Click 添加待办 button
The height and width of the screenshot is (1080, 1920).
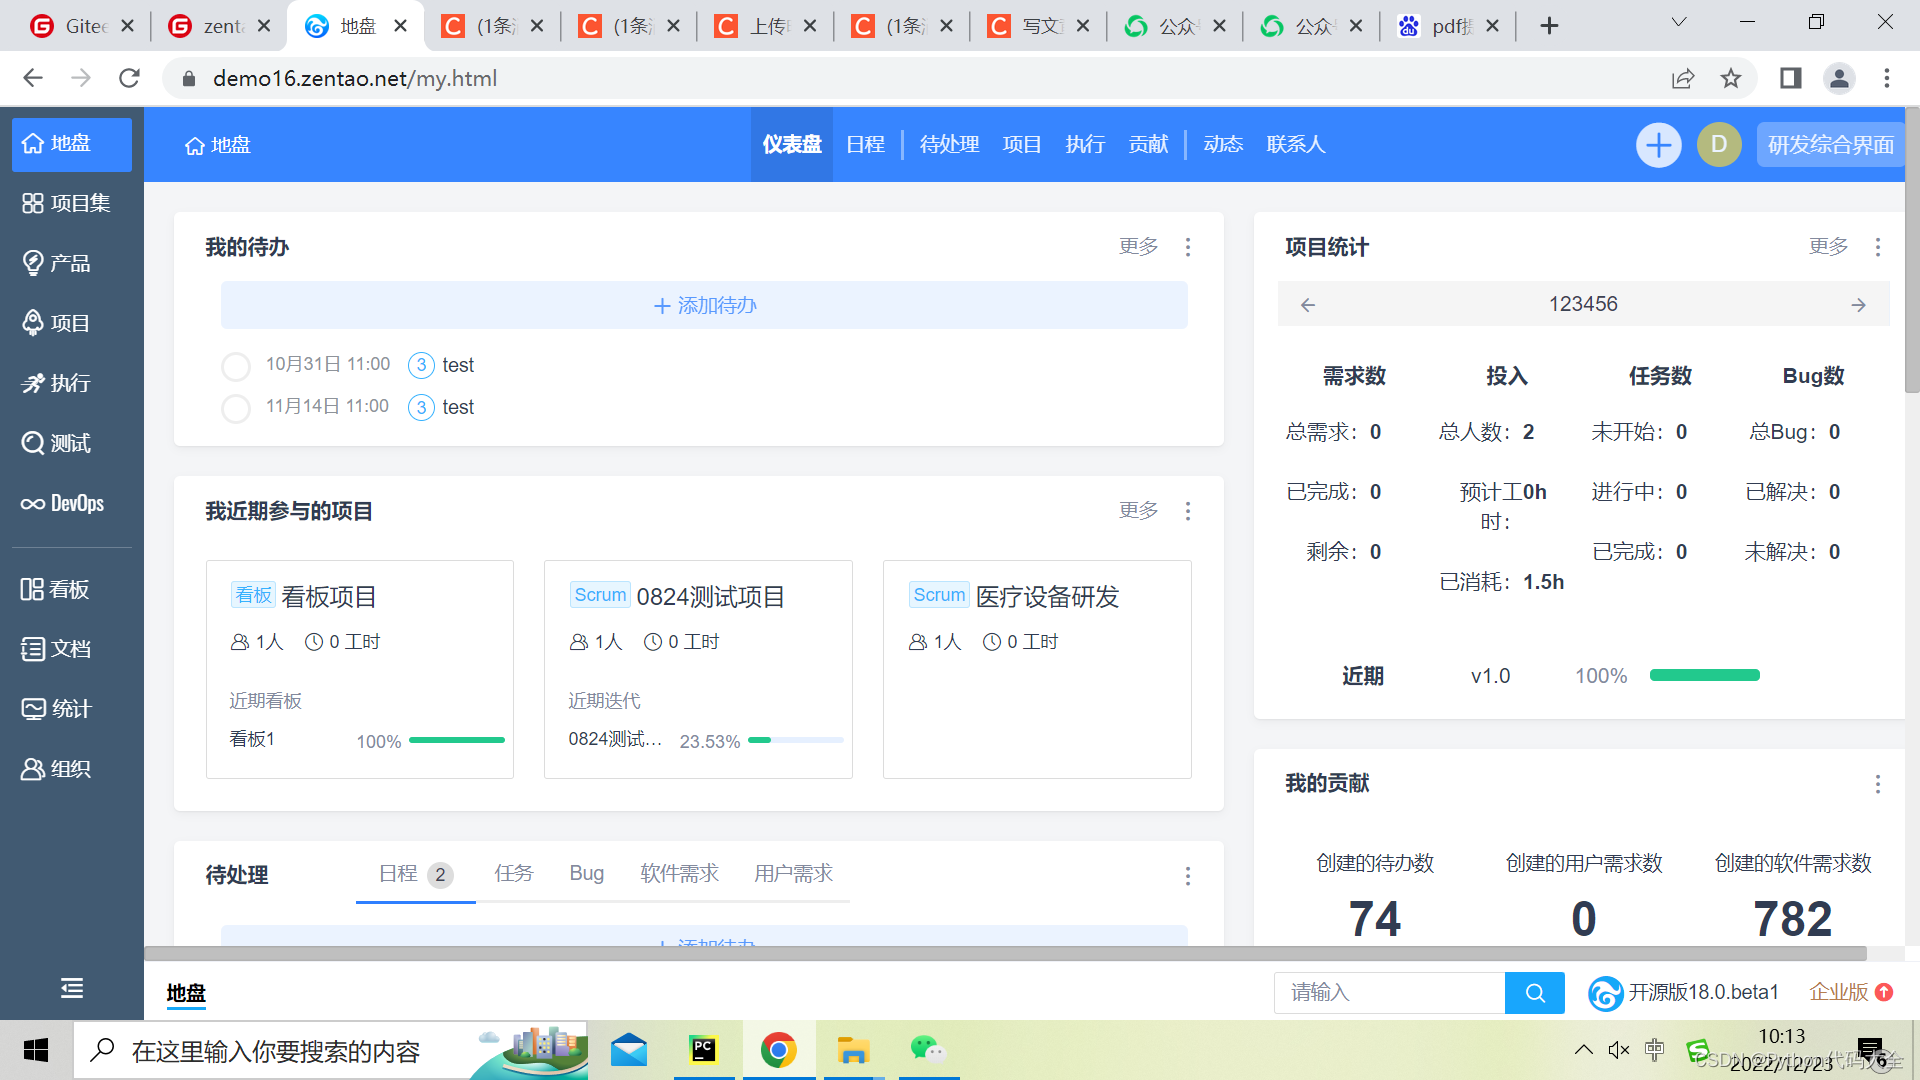(x=704, y=306)
